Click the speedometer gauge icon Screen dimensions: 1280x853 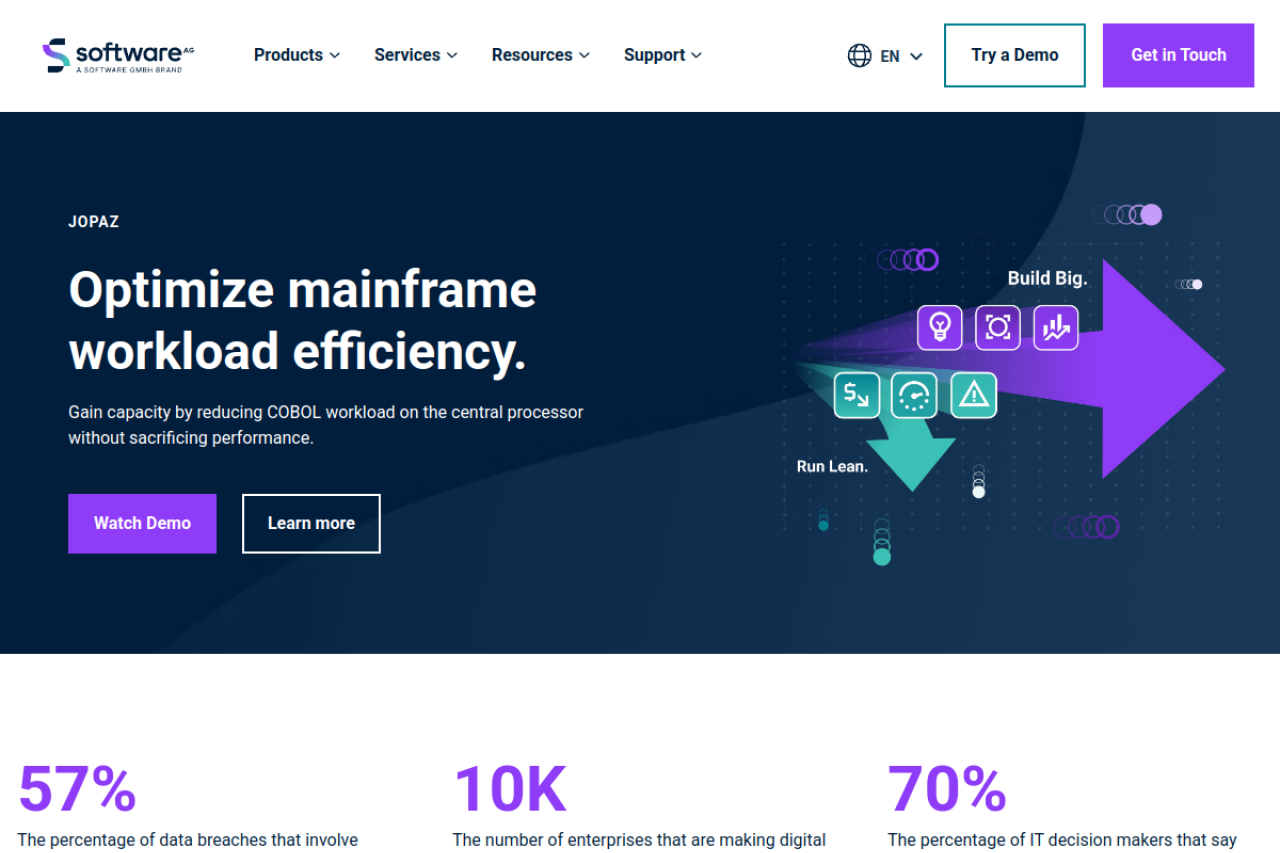pos(914,395)
